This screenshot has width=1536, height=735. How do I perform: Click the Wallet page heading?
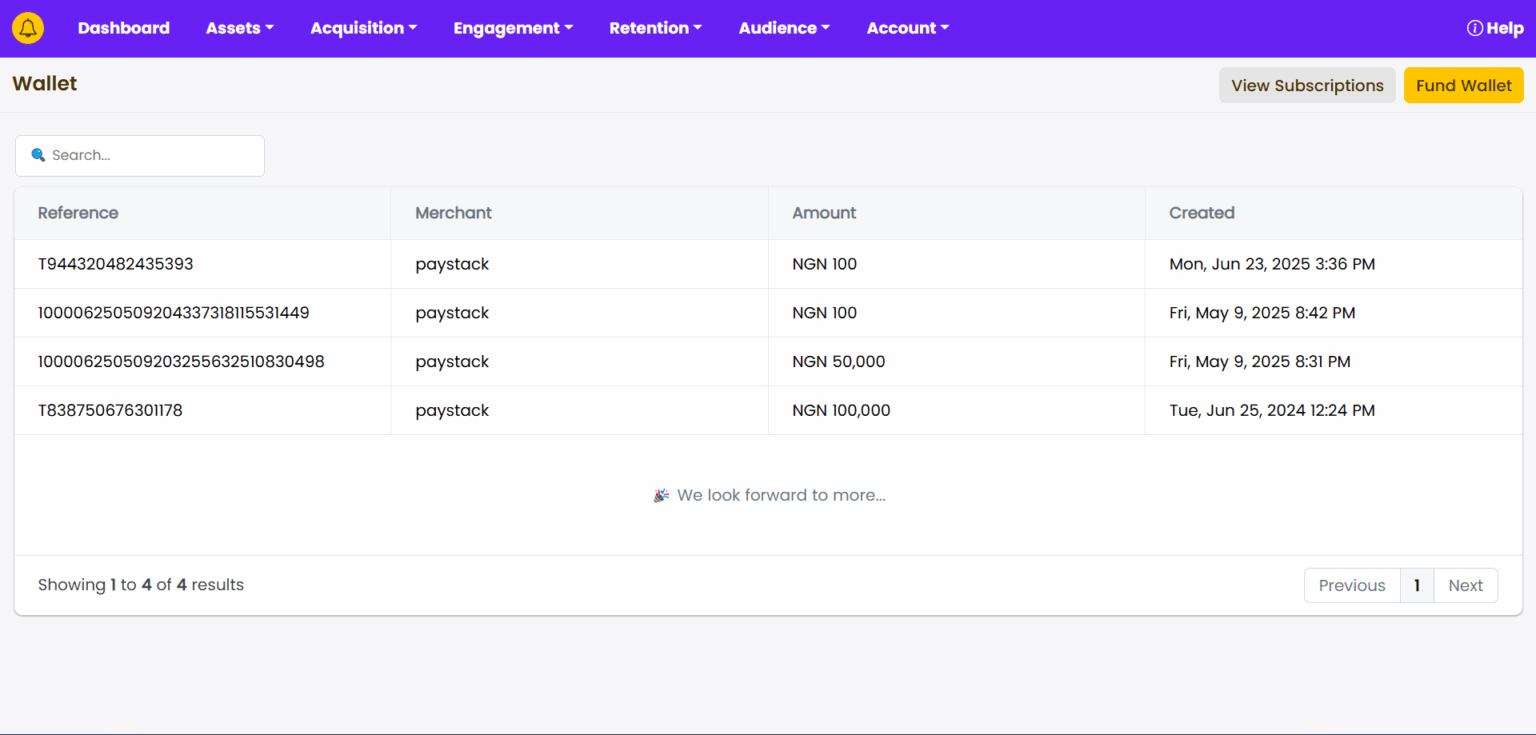coord(44,84)
